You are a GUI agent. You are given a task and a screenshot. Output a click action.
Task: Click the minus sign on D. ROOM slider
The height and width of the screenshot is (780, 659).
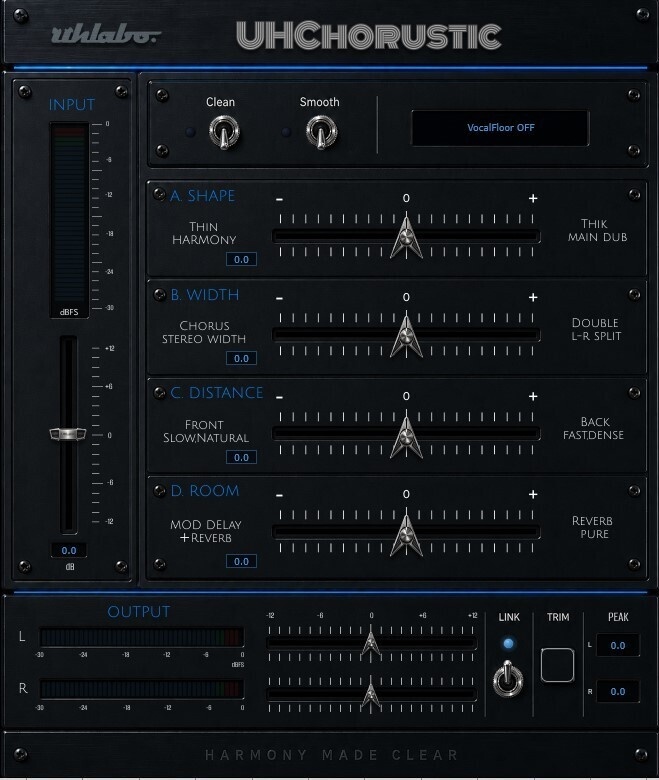click(x=280, y=495)
